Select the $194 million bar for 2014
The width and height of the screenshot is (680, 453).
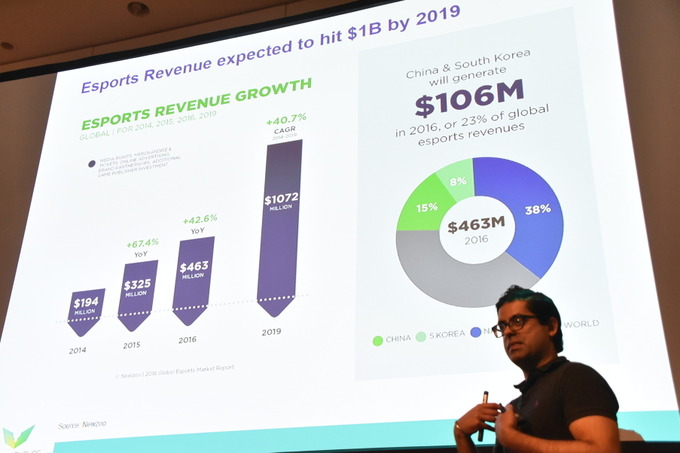(86, 310)
